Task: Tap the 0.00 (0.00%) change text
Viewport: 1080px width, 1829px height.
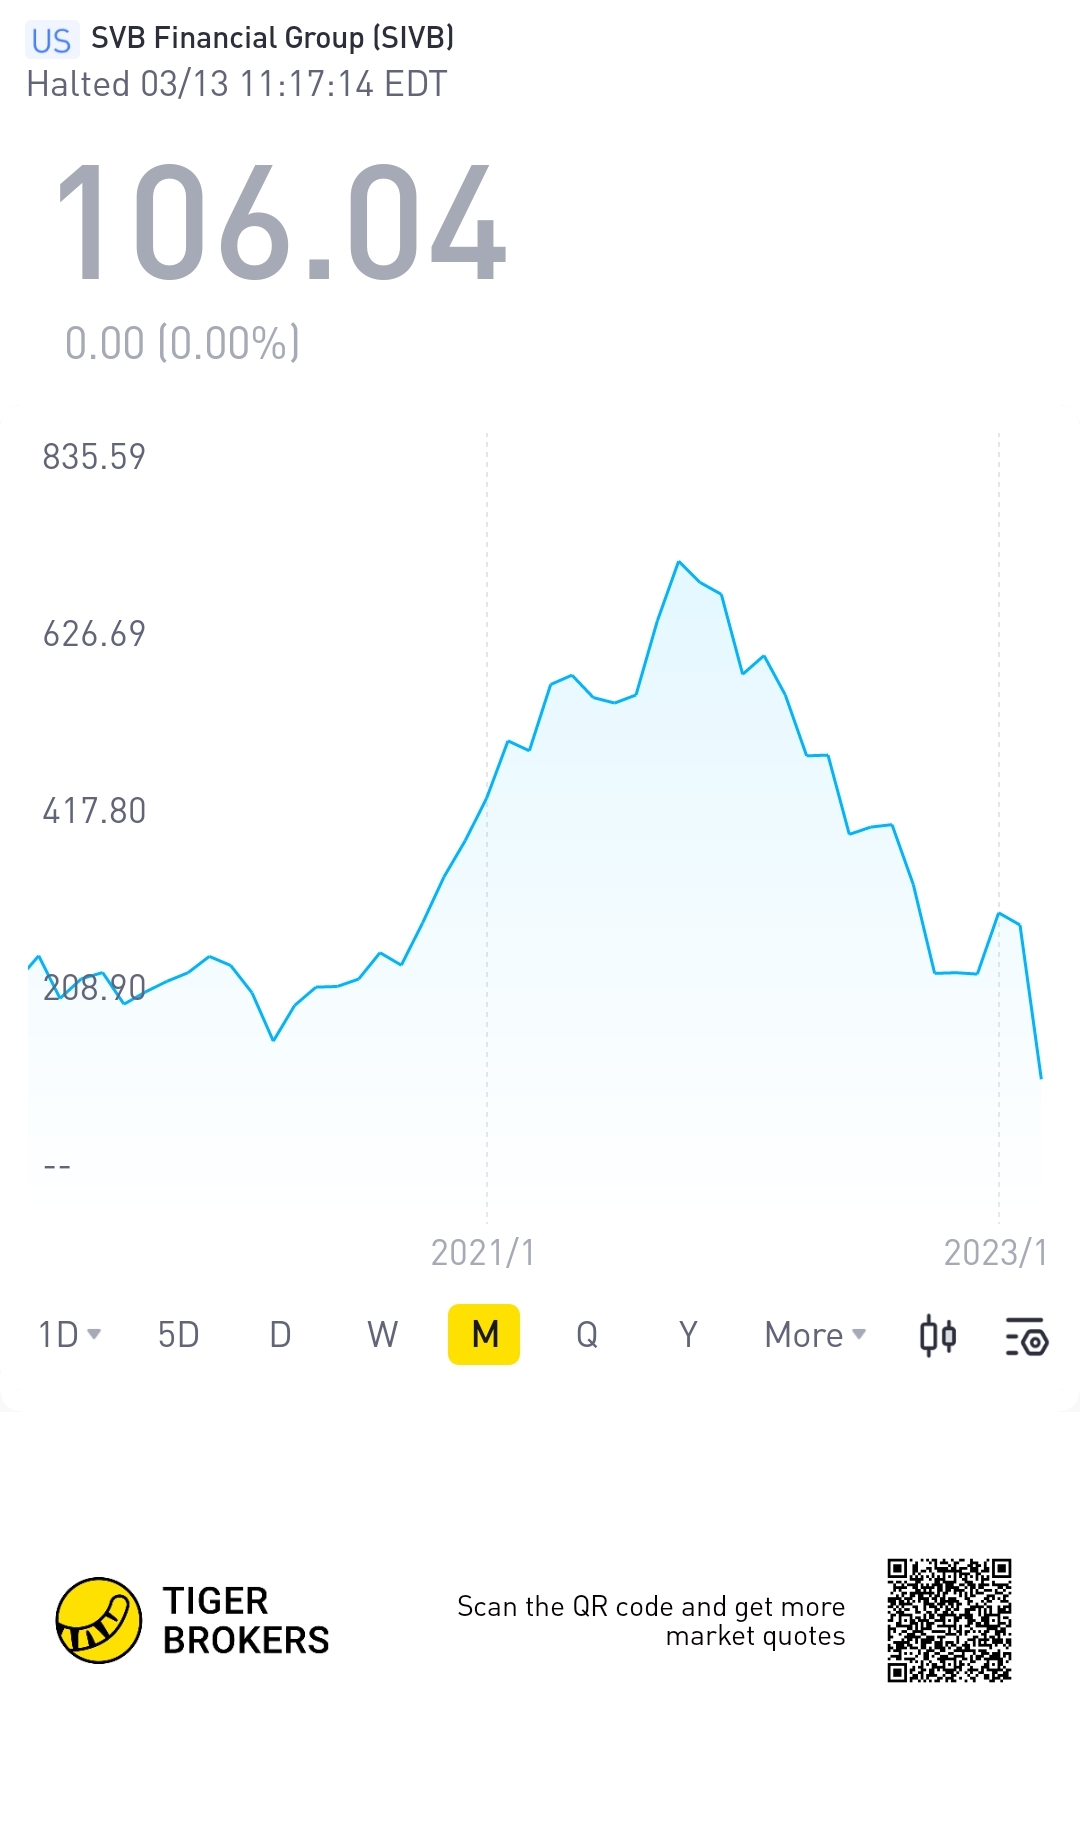Action: pyautogui.click(x=182, y=343)
